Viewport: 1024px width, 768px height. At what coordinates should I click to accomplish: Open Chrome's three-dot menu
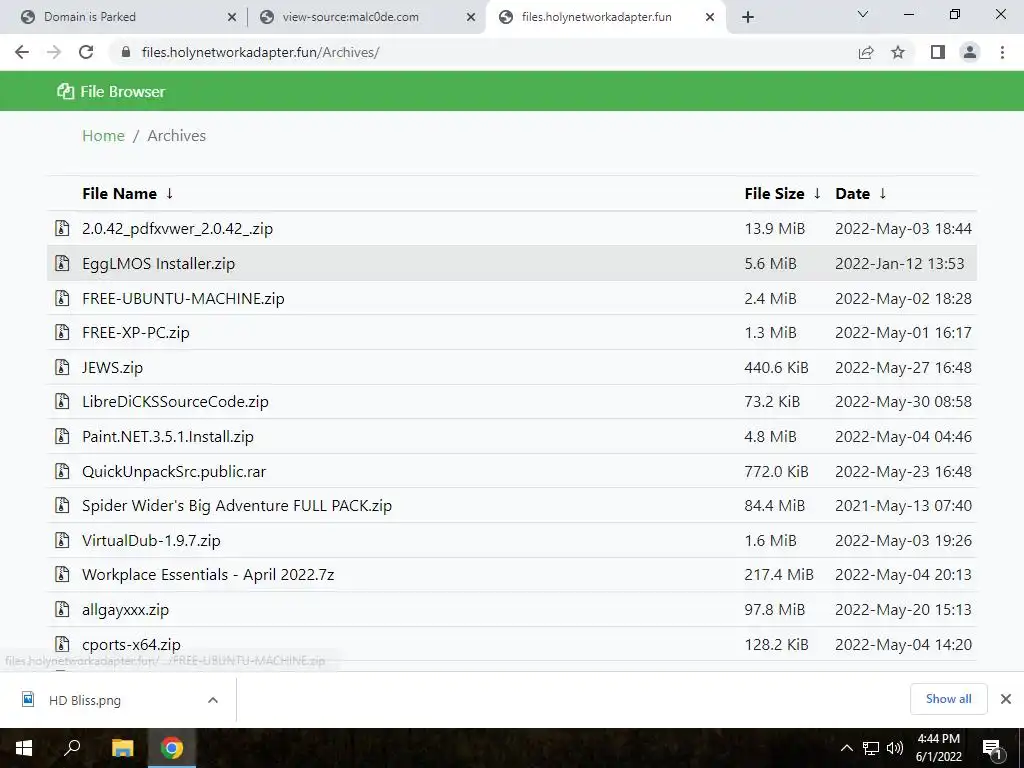1002,52
